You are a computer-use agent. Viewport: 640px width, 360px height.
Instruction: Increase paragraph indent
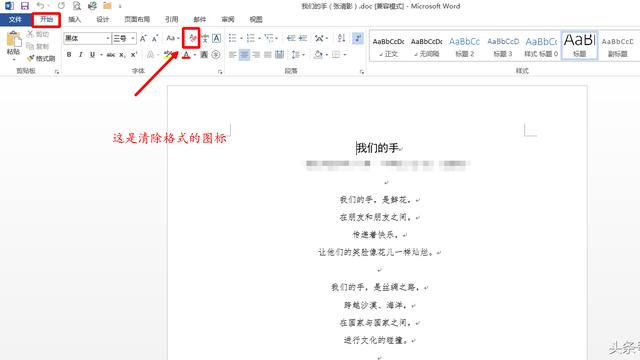point(303,38)
